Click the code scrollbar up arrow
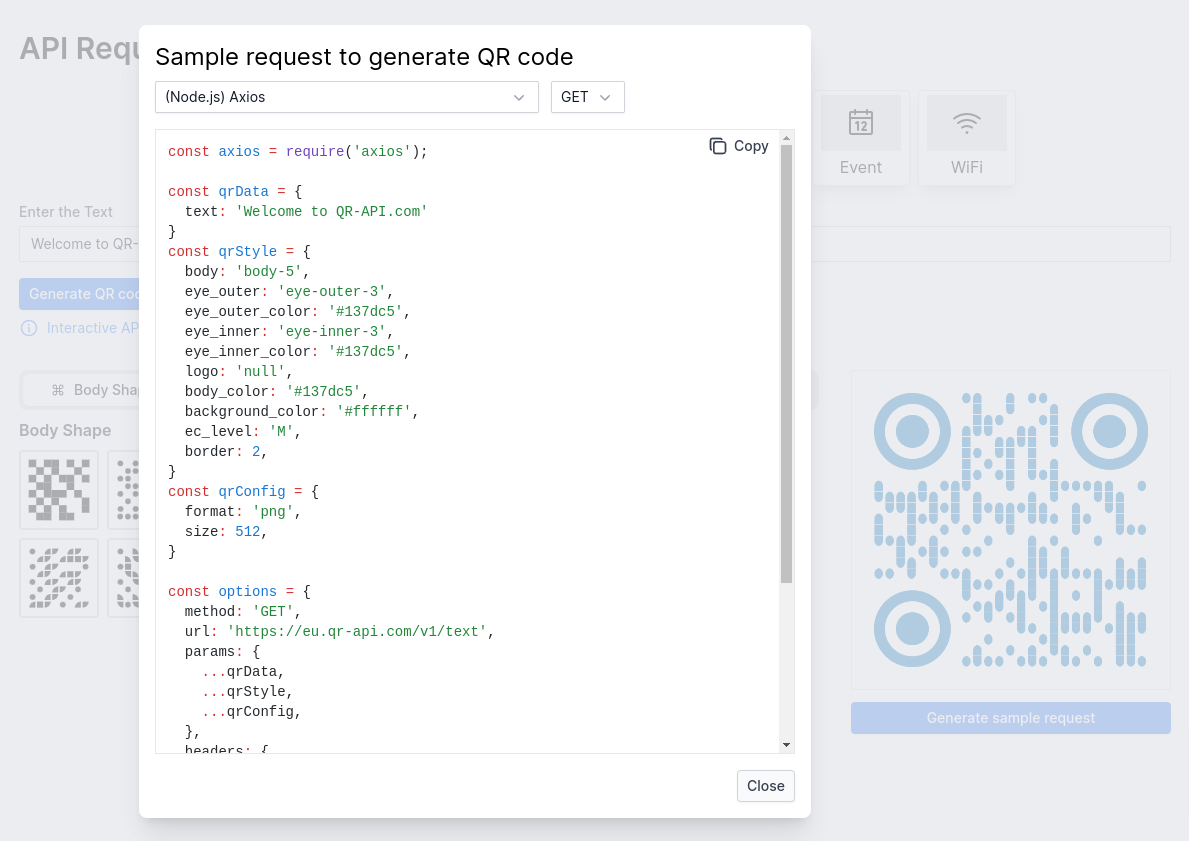The image size is (1189, 841). 786,137
